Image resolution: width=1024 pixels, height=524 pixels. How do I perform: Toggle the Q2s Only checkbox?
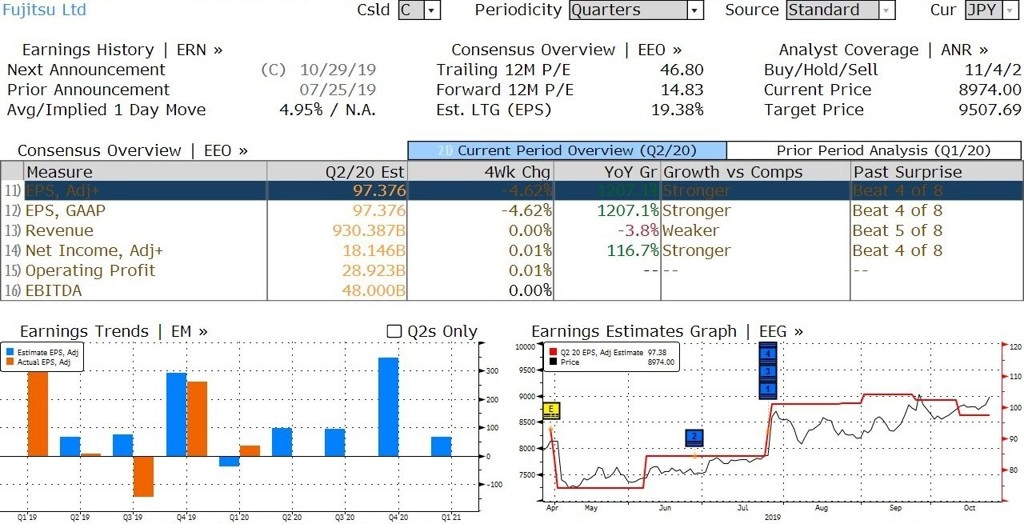click(394, 331)
